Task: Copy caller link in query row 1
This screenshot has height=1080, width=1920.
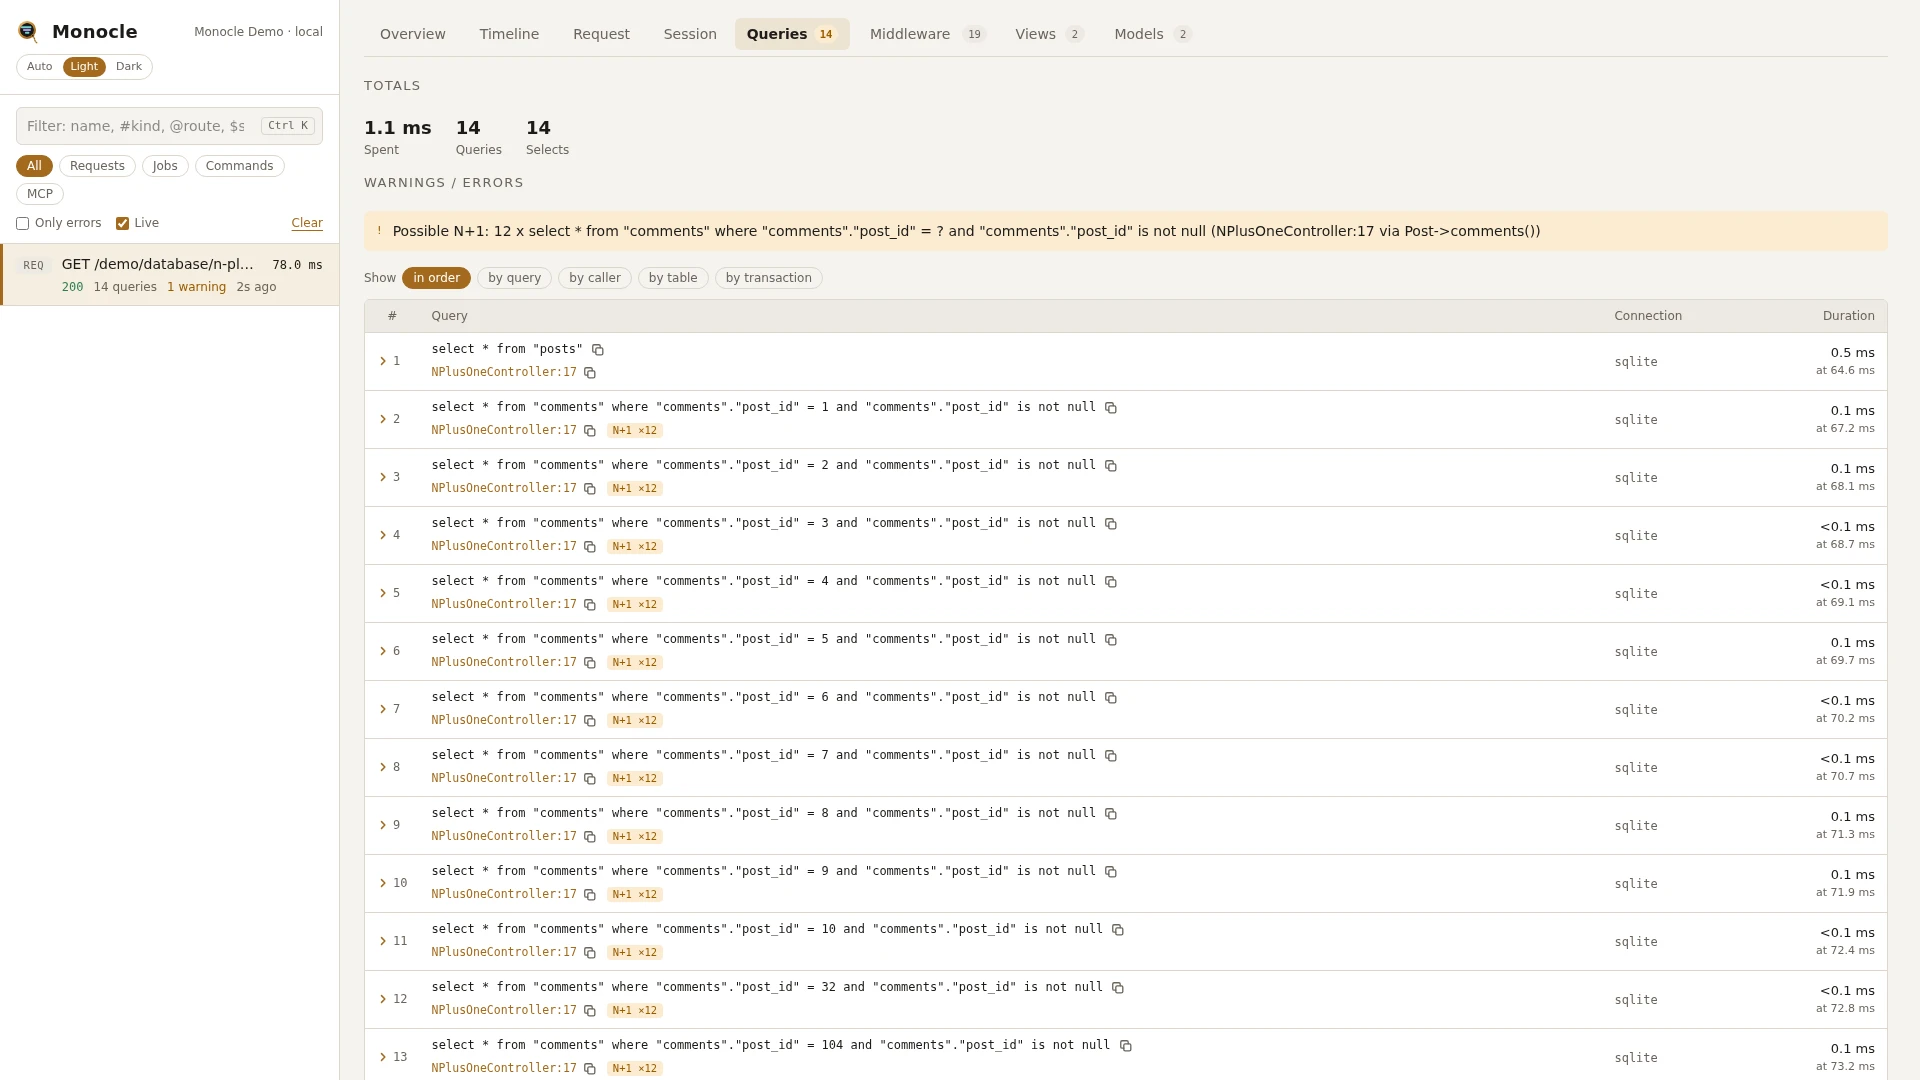Action: click(x=590, y=373)
